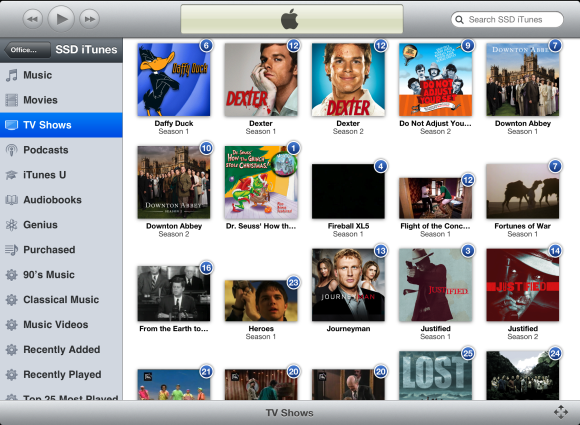The height and width of the screenshot is (425, 580).
Task: Click the gear icon beside Recently Added
Action: (11, 350)
